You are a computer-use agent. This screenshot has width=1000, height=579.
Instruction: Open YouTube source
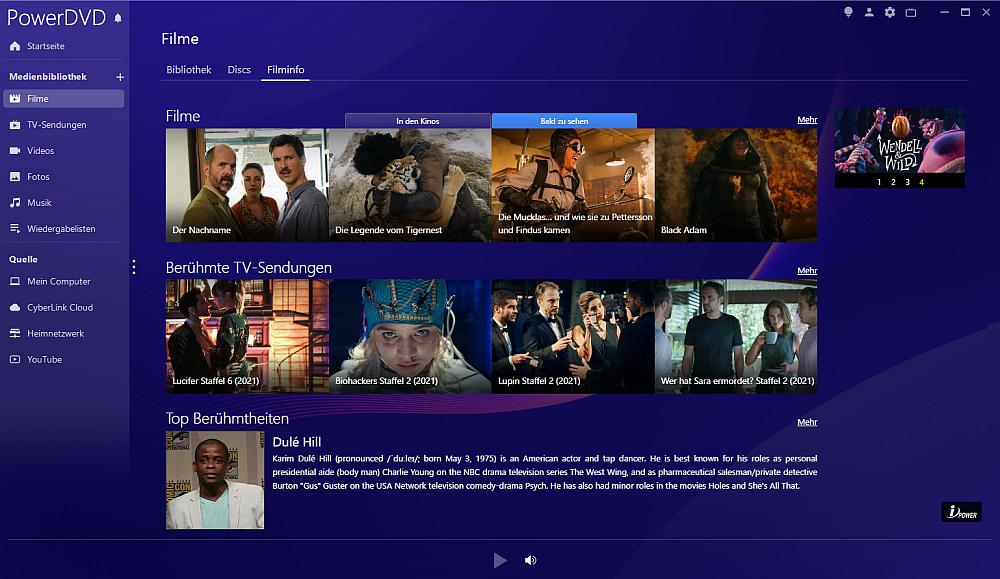tap(63, 359)
